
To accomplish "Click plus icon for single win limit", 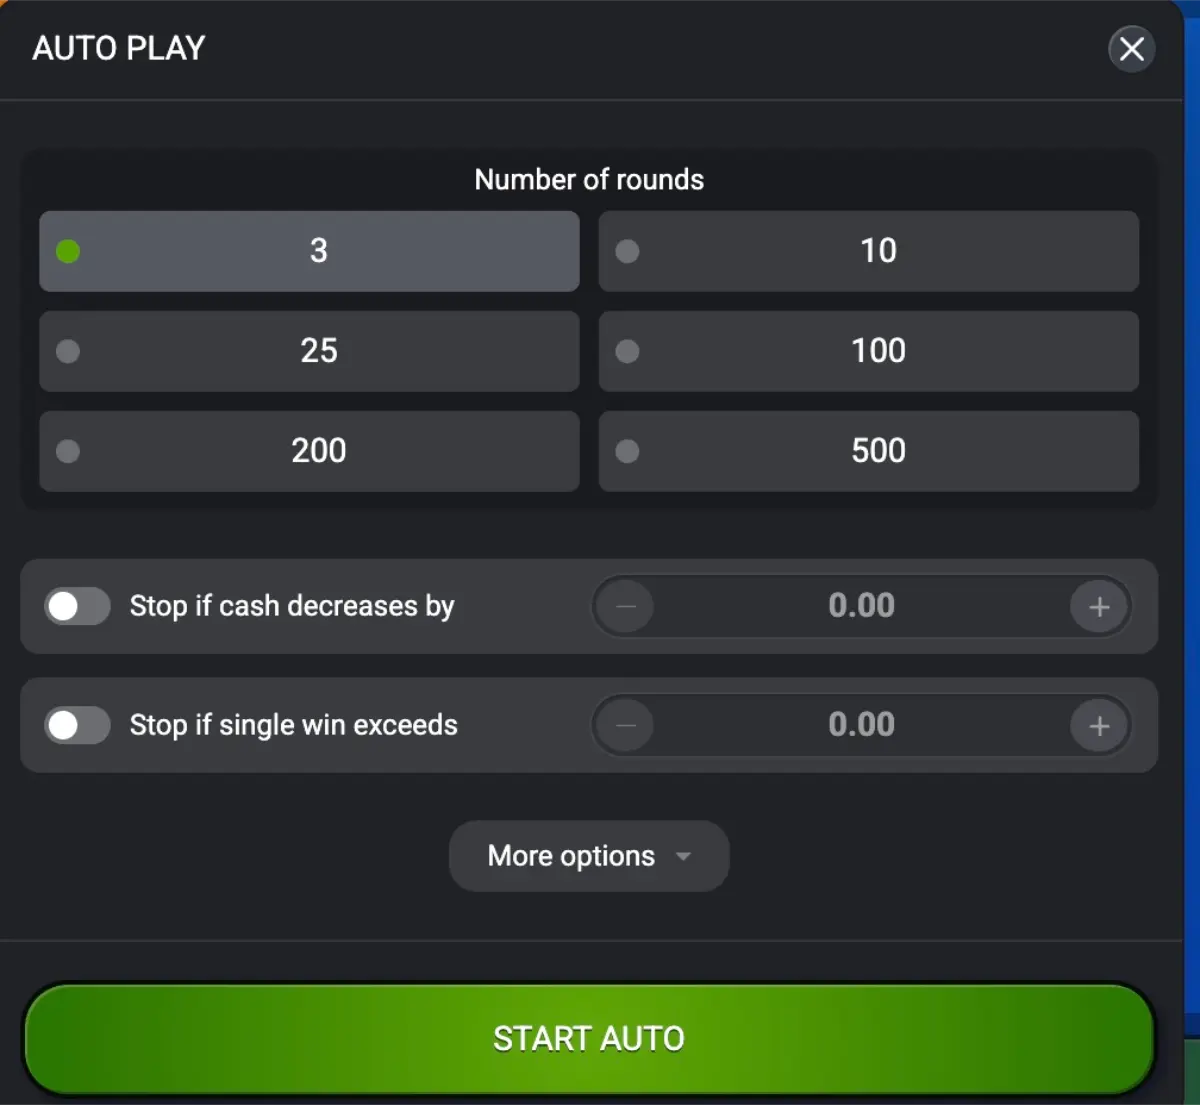I will [1099, 725].
